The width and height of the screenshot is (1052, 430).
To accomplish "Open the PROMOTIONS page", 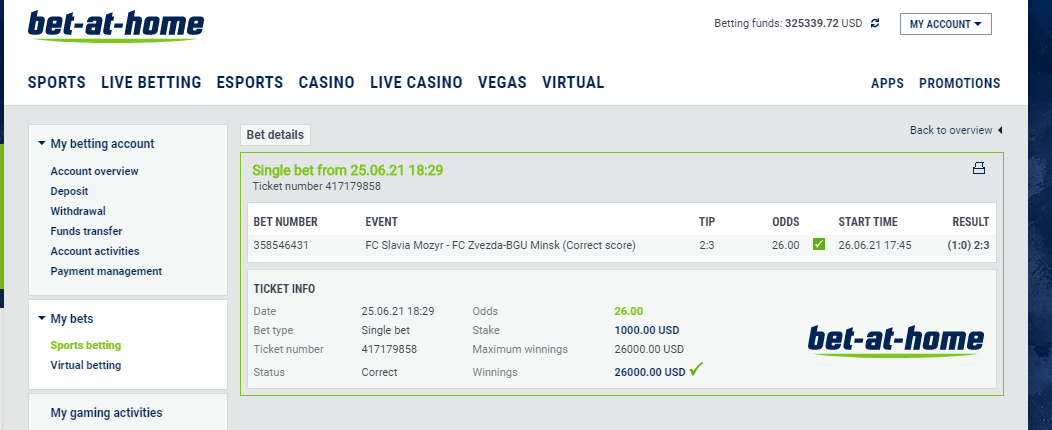I will [x=959, y=83].
